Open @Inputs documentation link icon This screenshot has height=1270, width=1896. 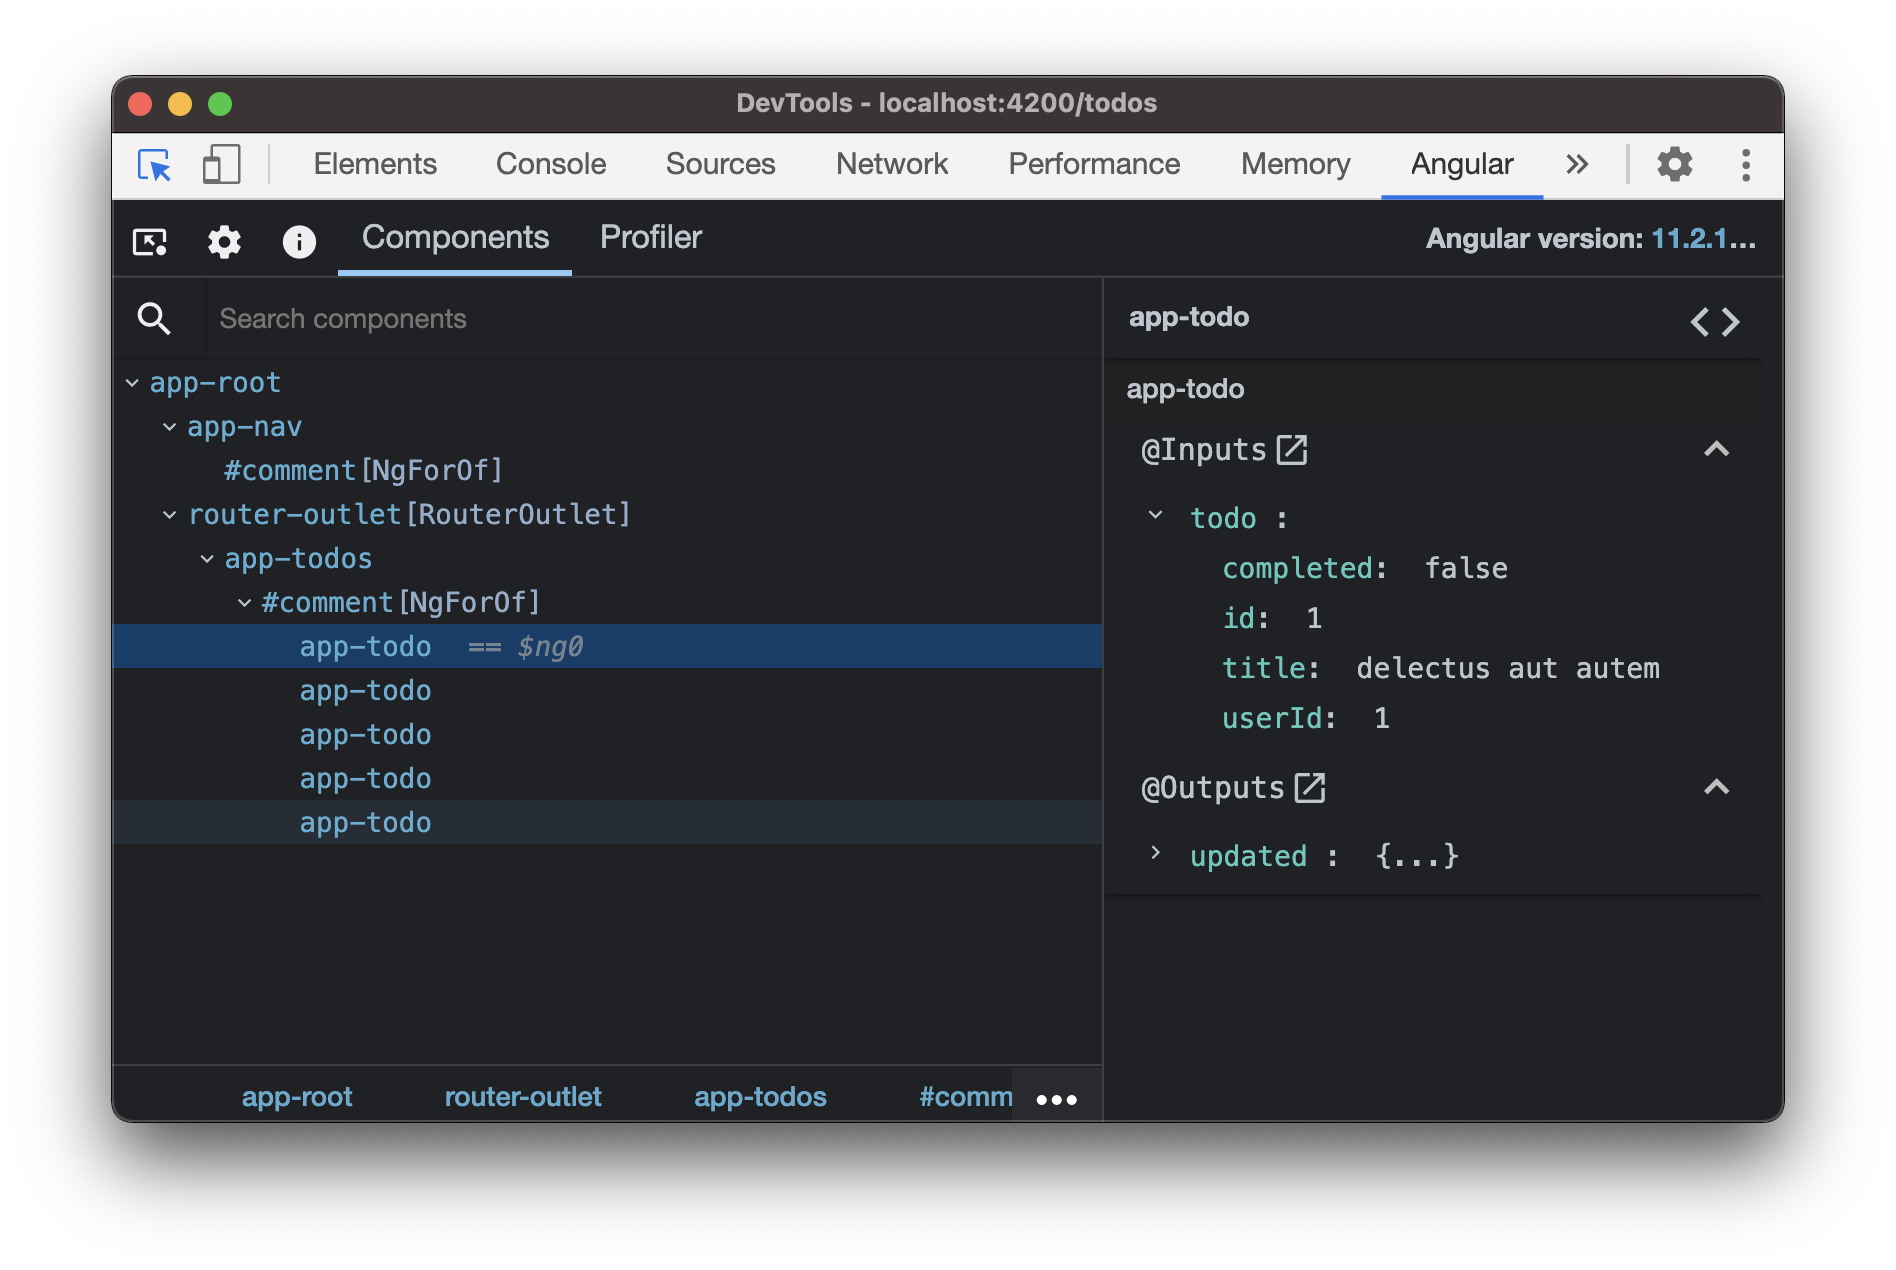1292,450
